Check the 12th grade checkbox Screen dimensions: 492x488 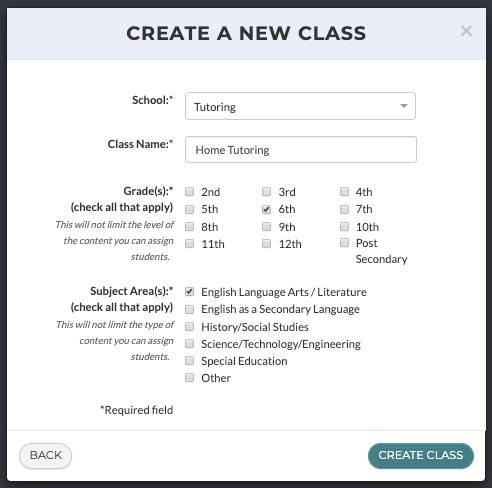(266, 244)
